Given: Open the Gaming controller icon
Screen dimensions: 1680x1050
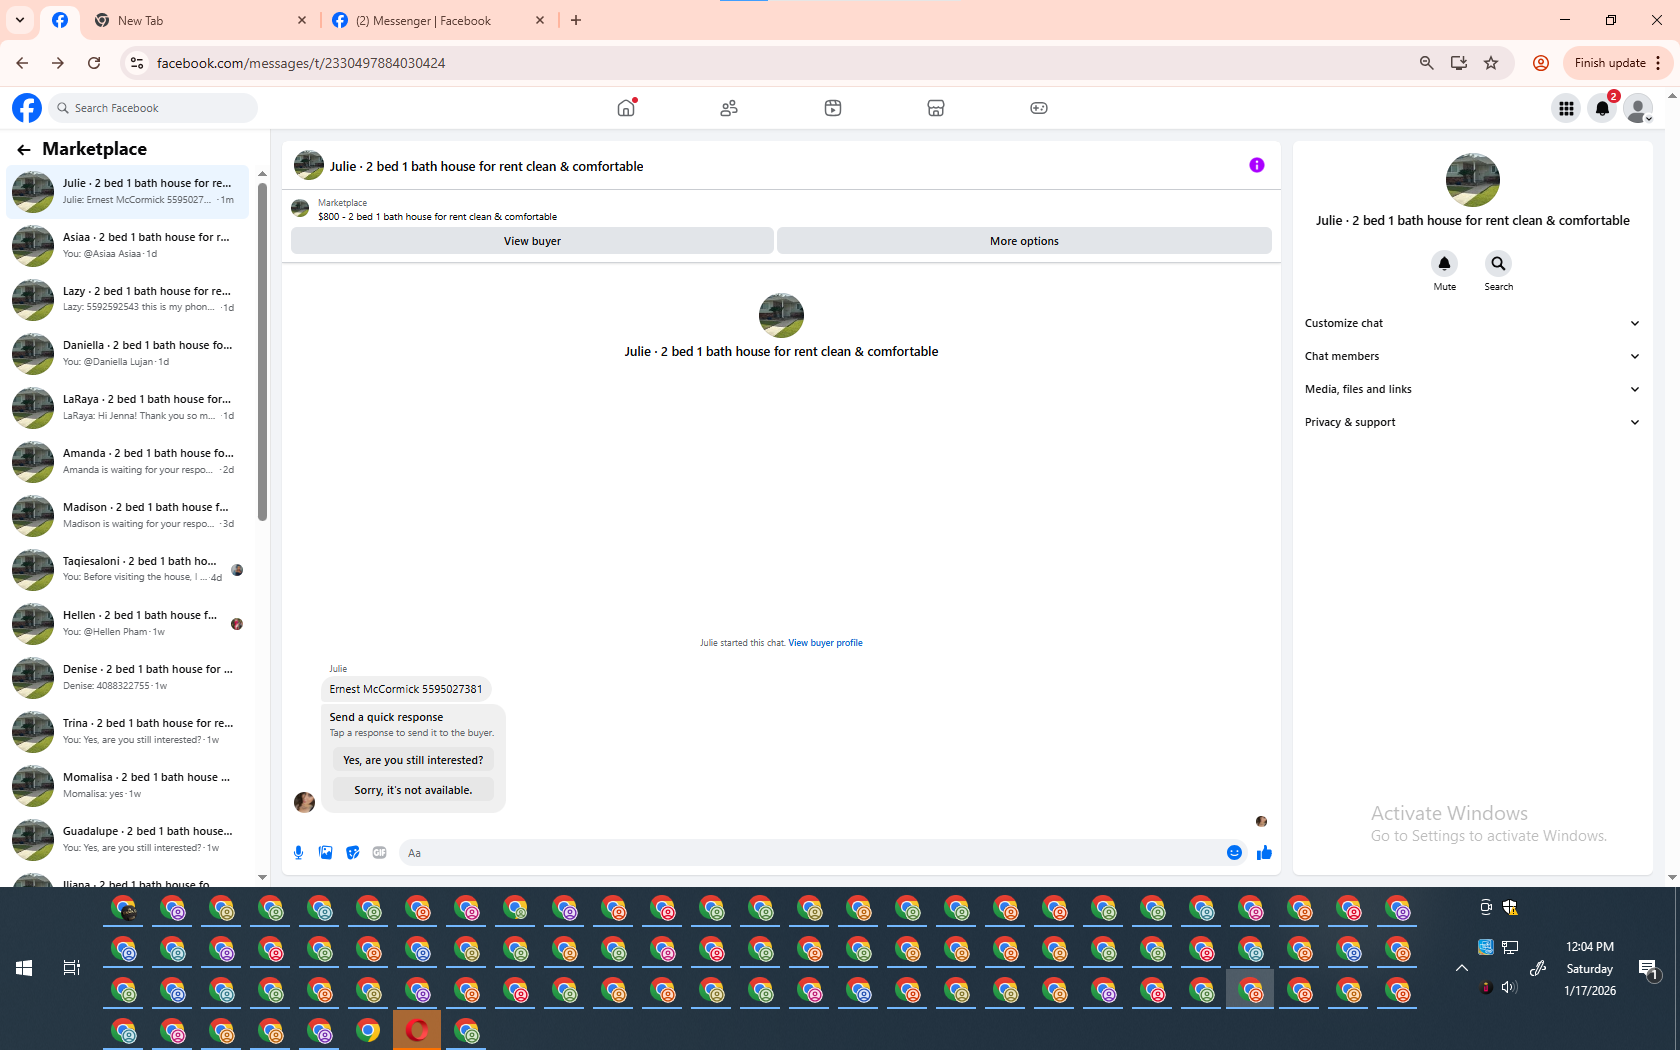Looking at the screenshot, I should (x=1039, y=108).
